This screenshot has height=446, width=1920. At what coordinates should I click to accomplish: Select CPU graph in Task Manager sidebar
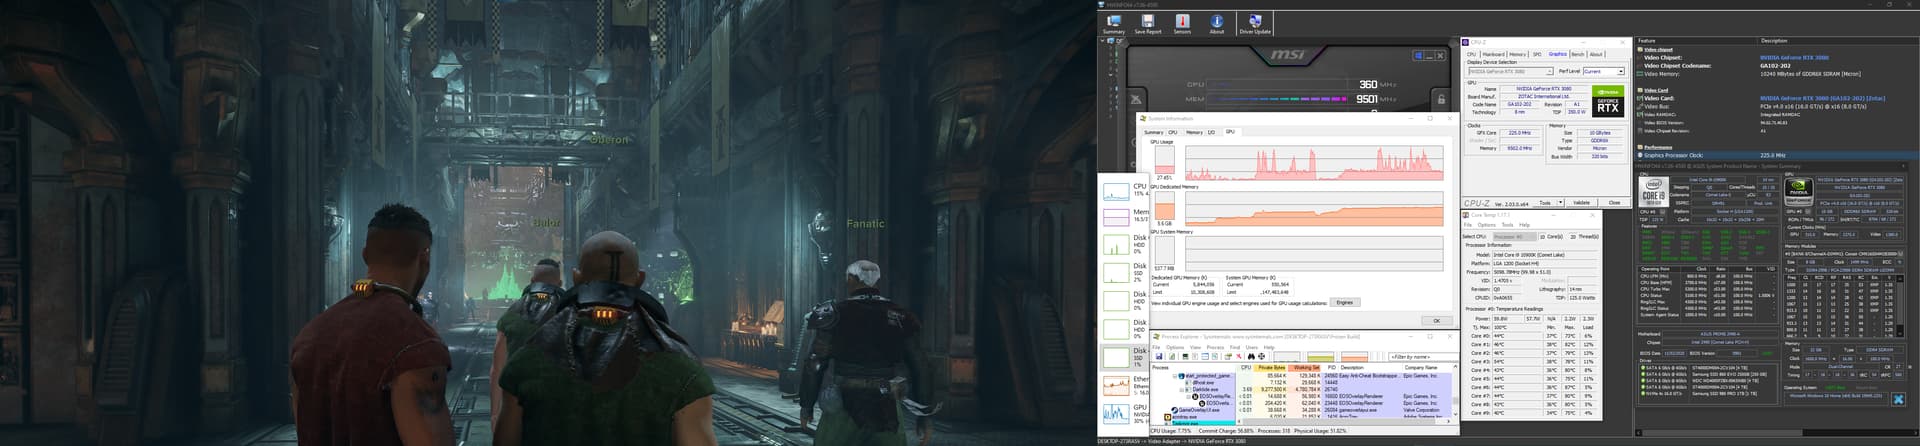[x=1125, y=190]
